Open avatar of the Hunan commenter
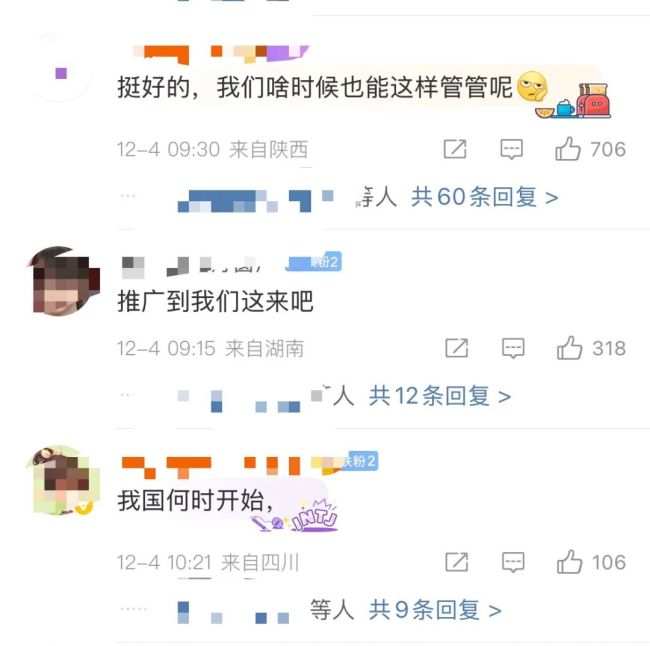650x646 pixels. [x=63, y=281]
